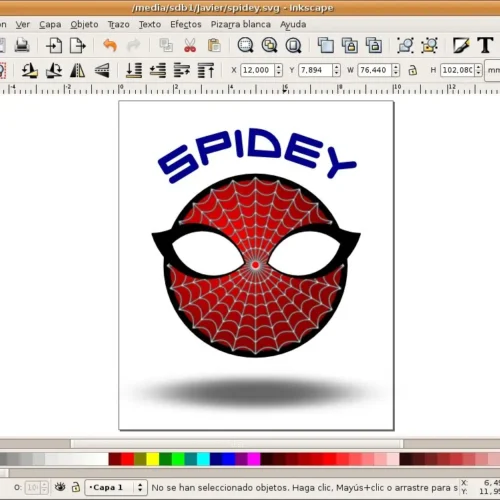Pick the bright green palette swatch

(178, 459)
